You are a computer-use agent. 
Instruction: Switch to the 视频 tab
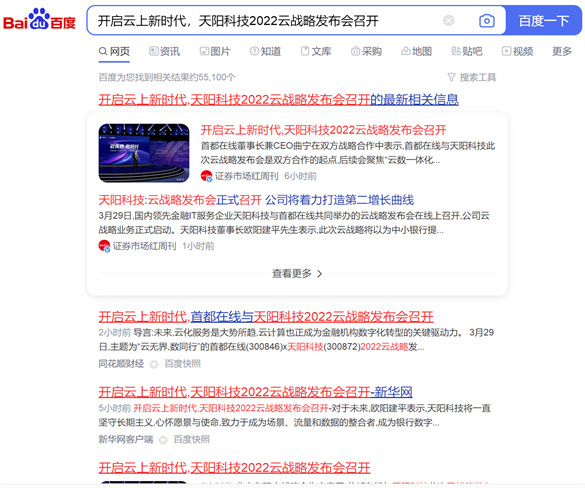(x=517, y=51)
